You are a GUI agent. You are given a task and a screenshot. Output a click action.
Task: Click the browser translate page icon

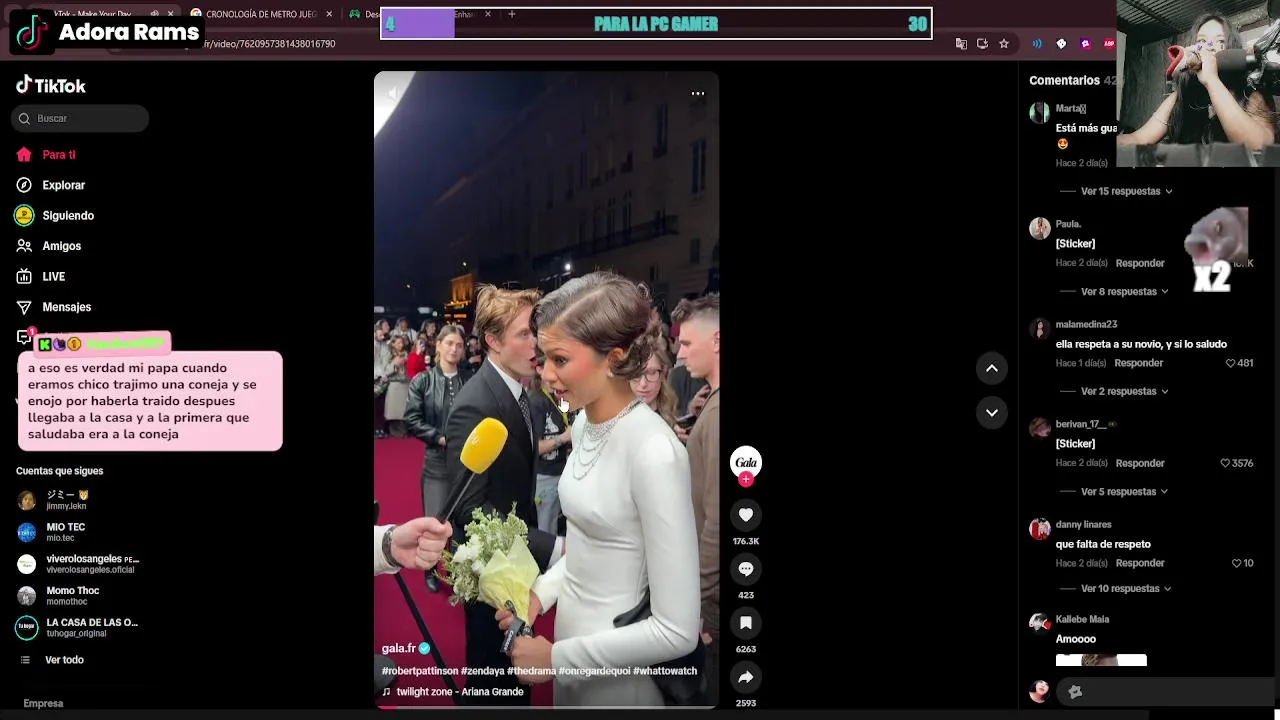point(961,44)
